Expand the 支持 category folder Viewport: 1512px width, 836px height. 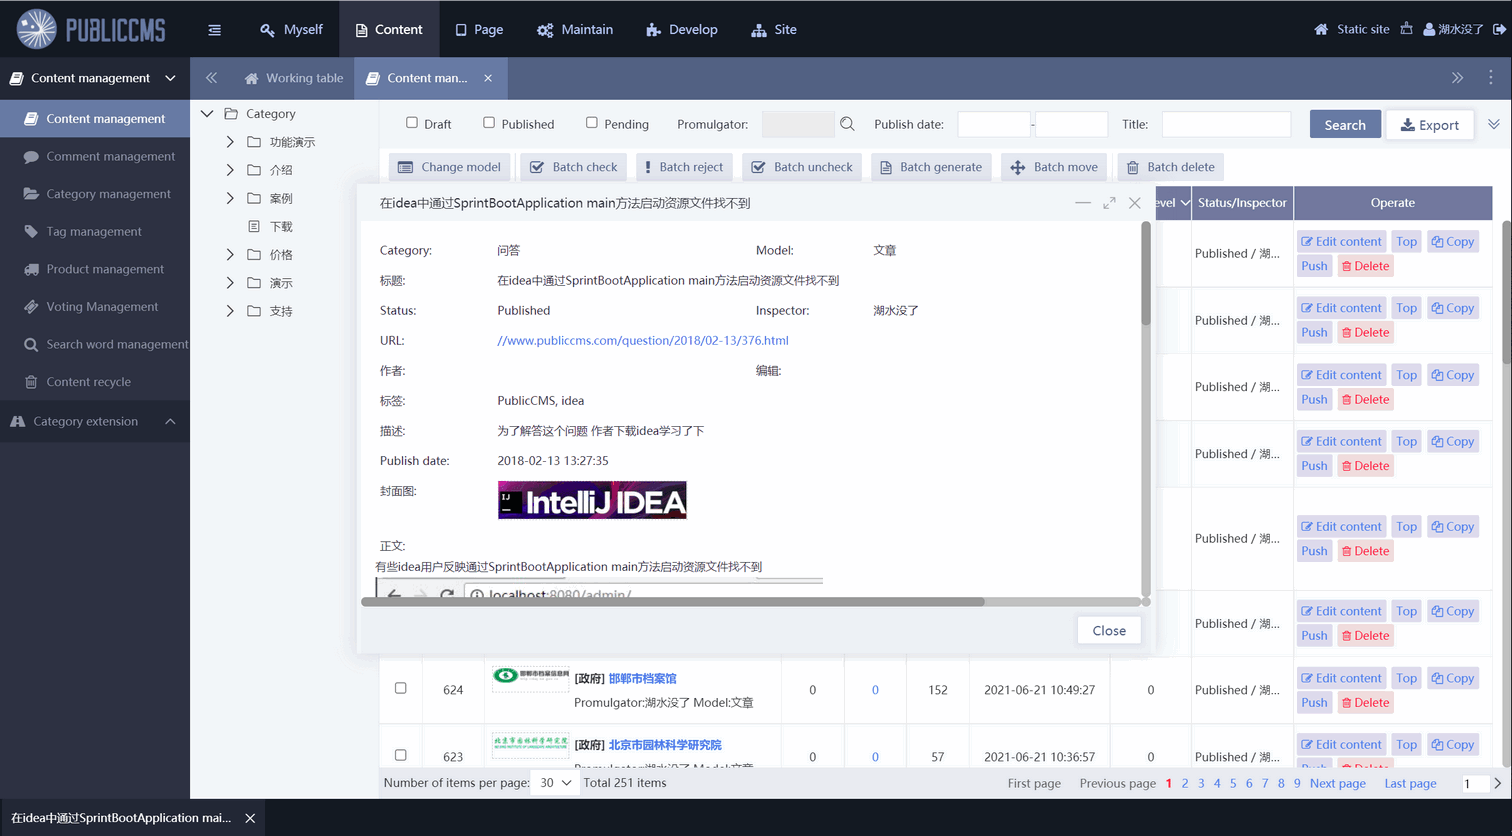point(230,311)
